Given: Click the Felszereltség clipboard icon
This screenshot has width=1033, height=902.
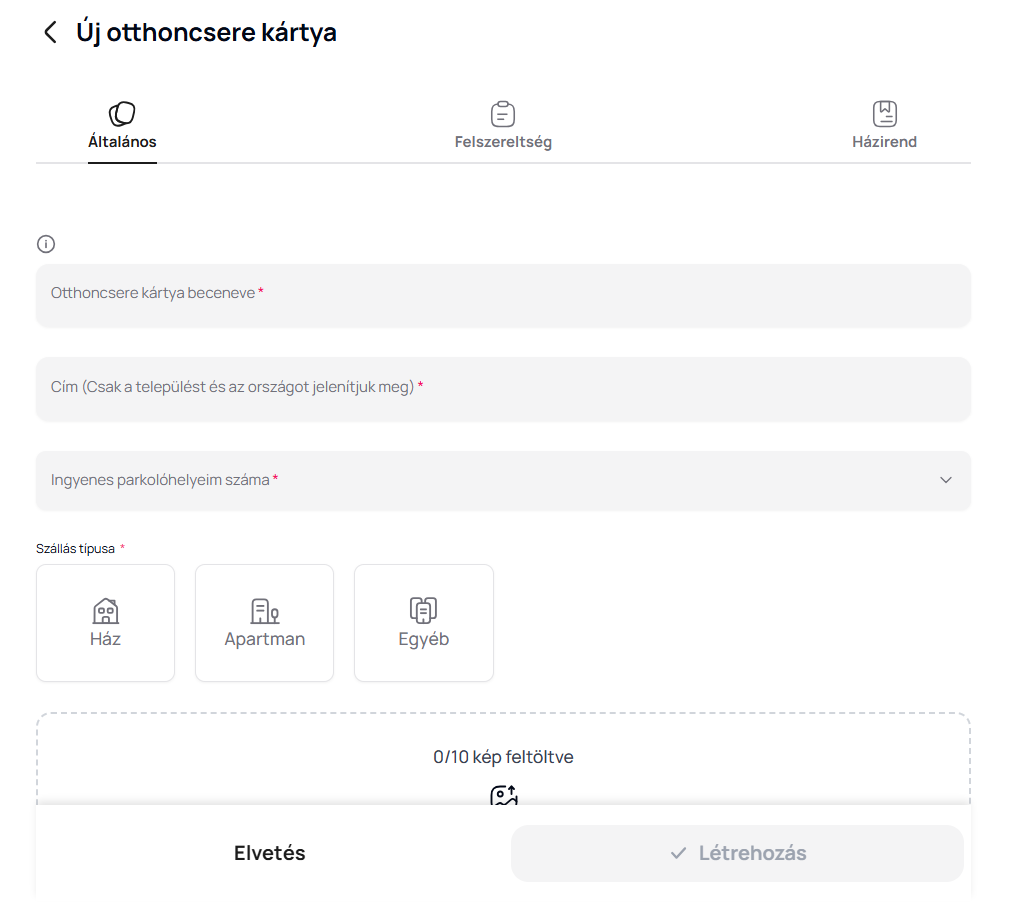Looking at the screenshot, I should click(x=503, y=114).
